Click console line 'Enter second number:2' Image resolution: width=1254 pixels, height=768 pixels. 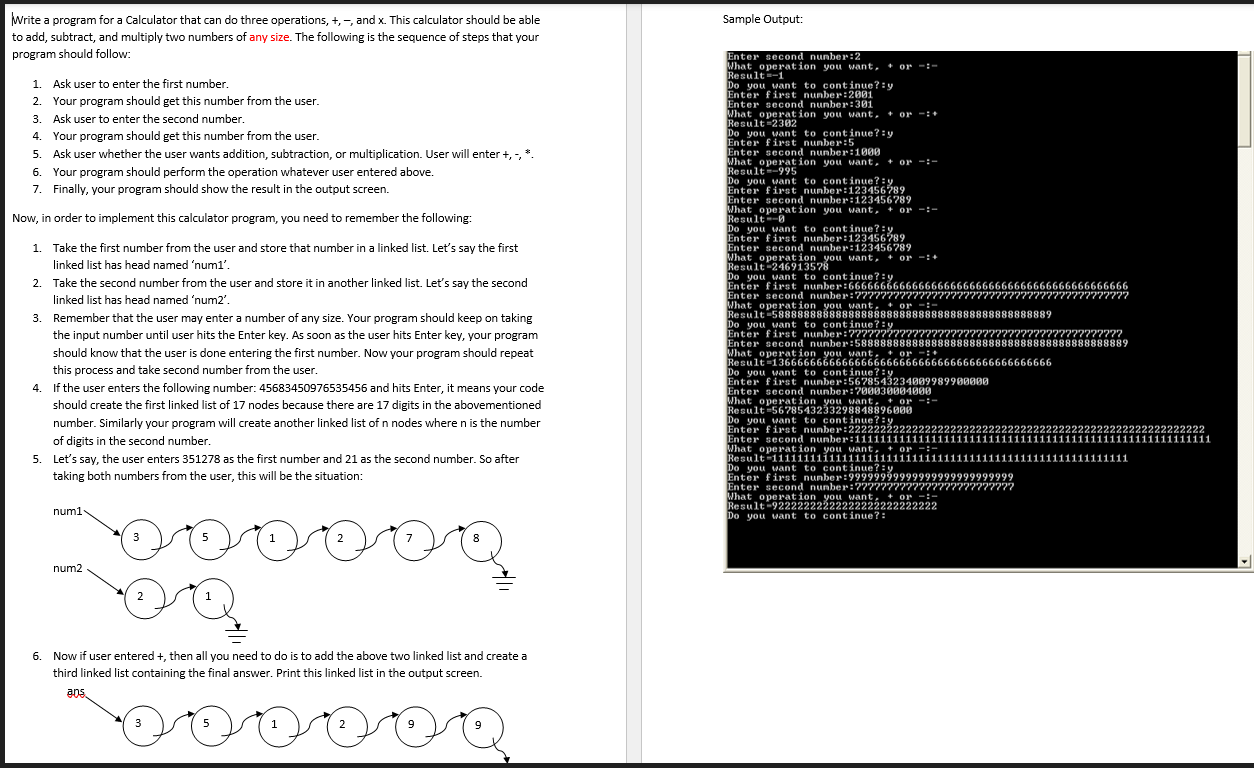pyautogui.click(x=794, y=56)
